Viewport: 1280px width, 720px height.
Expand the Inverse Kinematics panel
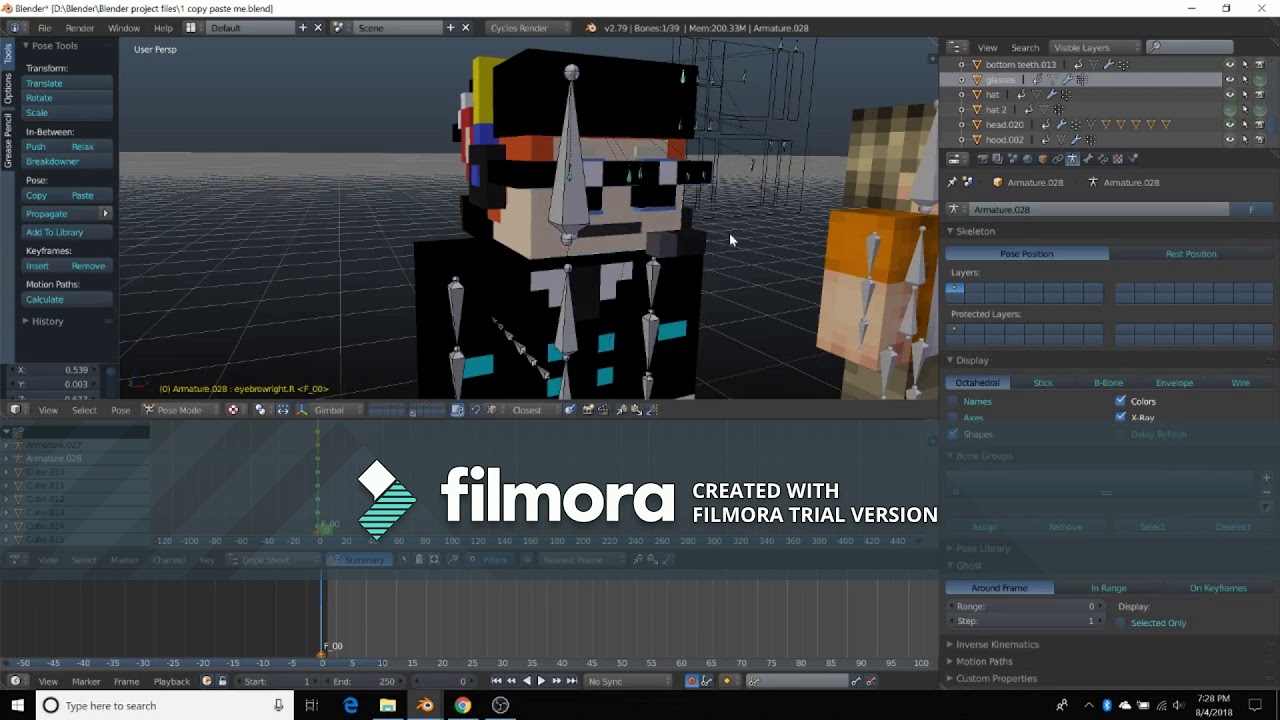pyautogui.click(x=996, y=644)
